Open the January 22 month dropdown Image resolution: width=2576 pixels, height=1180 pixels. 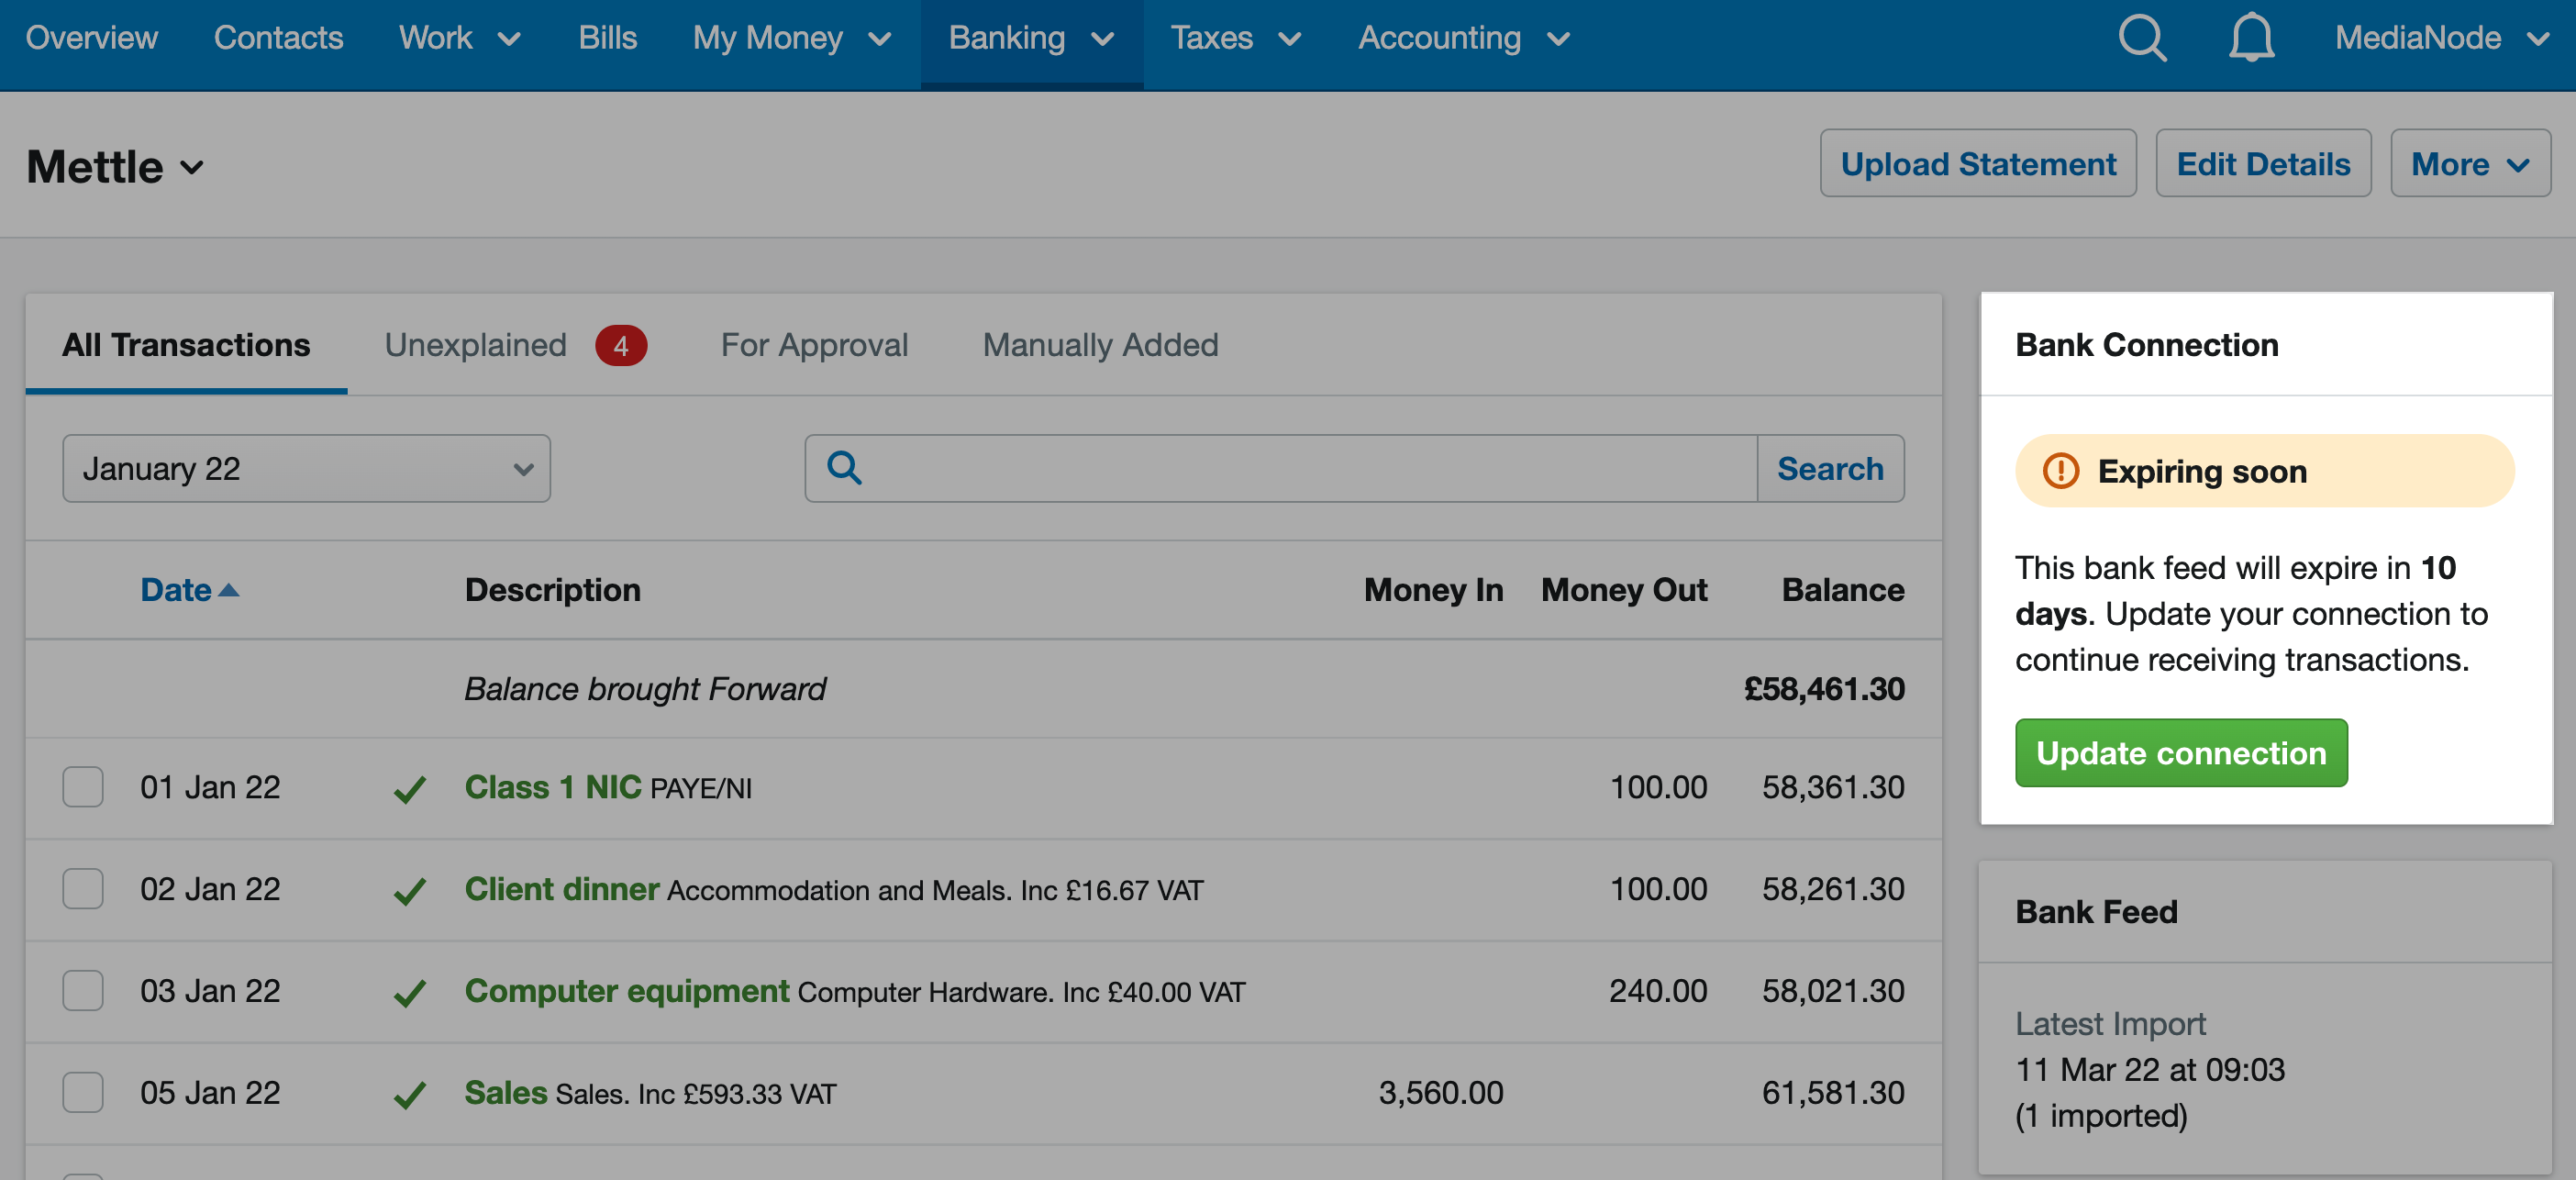(306, 468)
